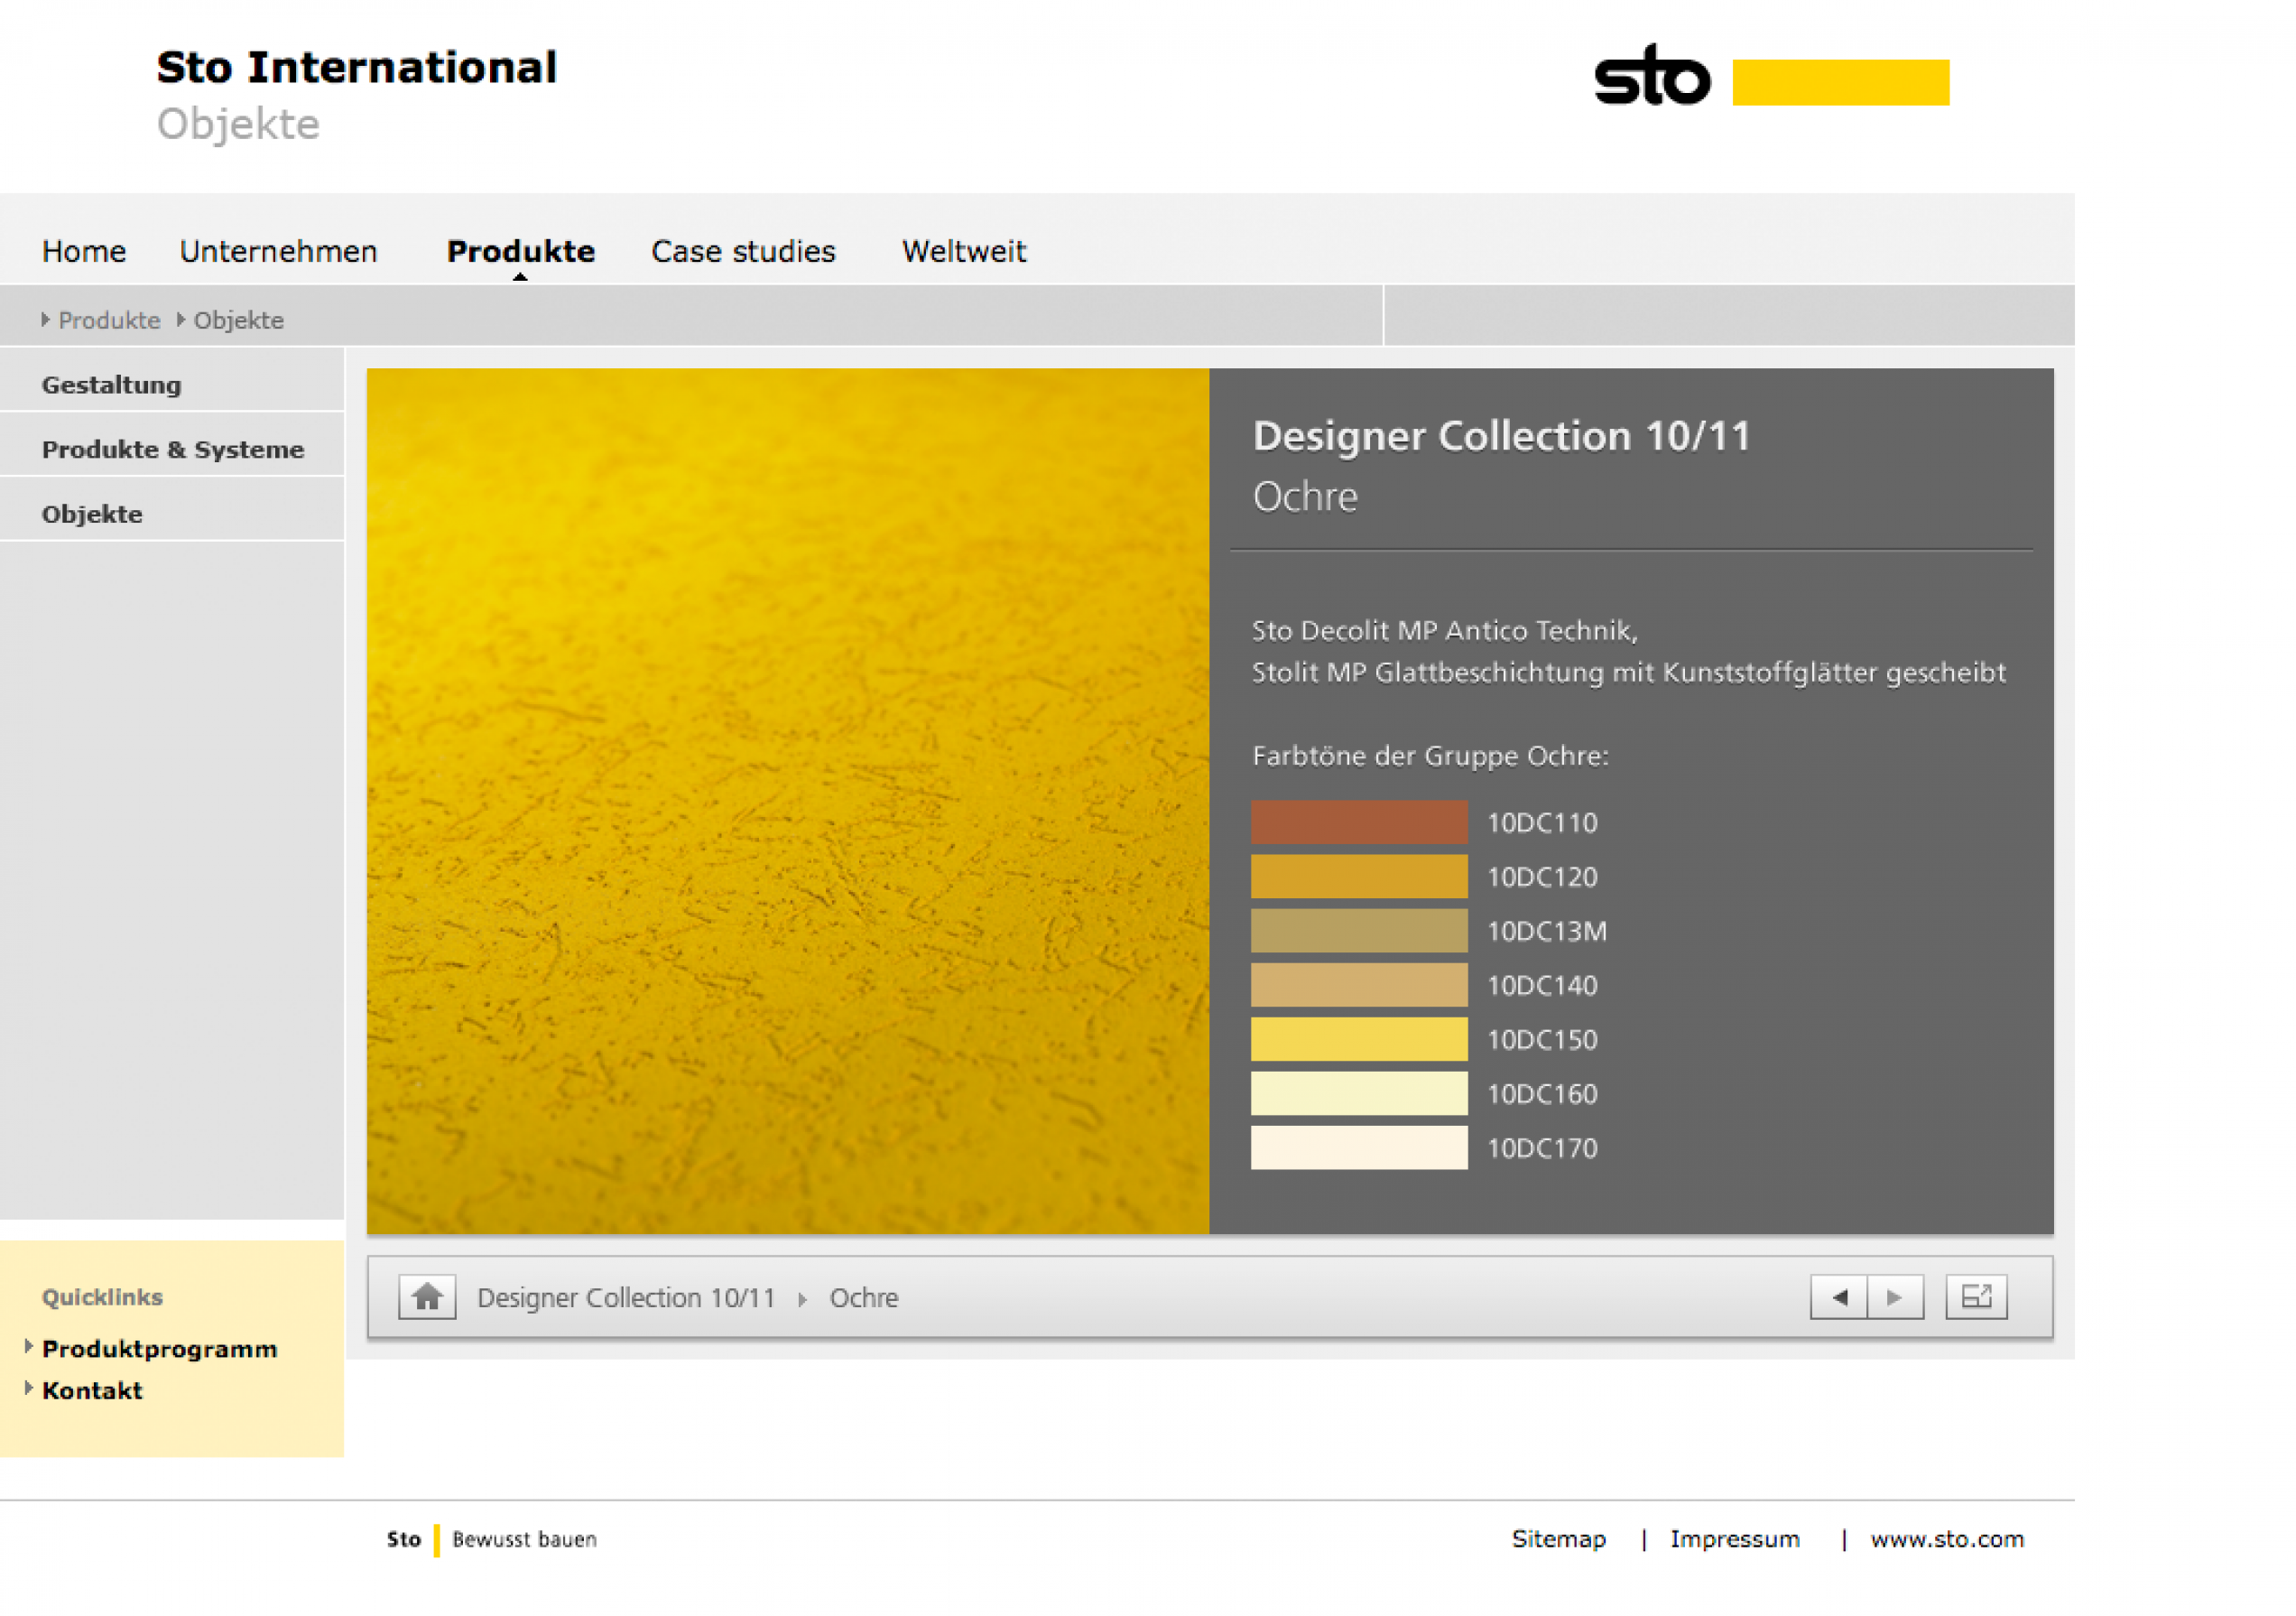
Task: Go to previous slide with left arrow
Action: coord(1838,1297)
